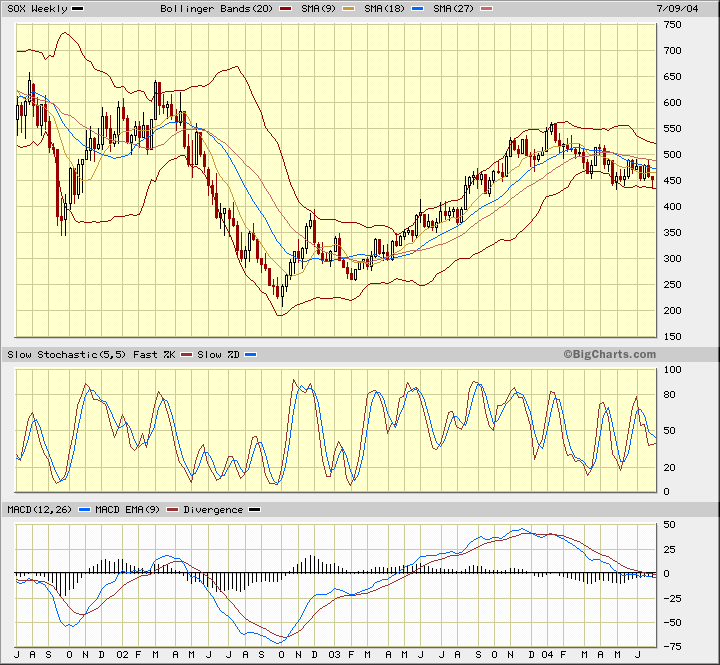Click the 0 stochastic axis label

pyautogui.click(x=666, y=492)
